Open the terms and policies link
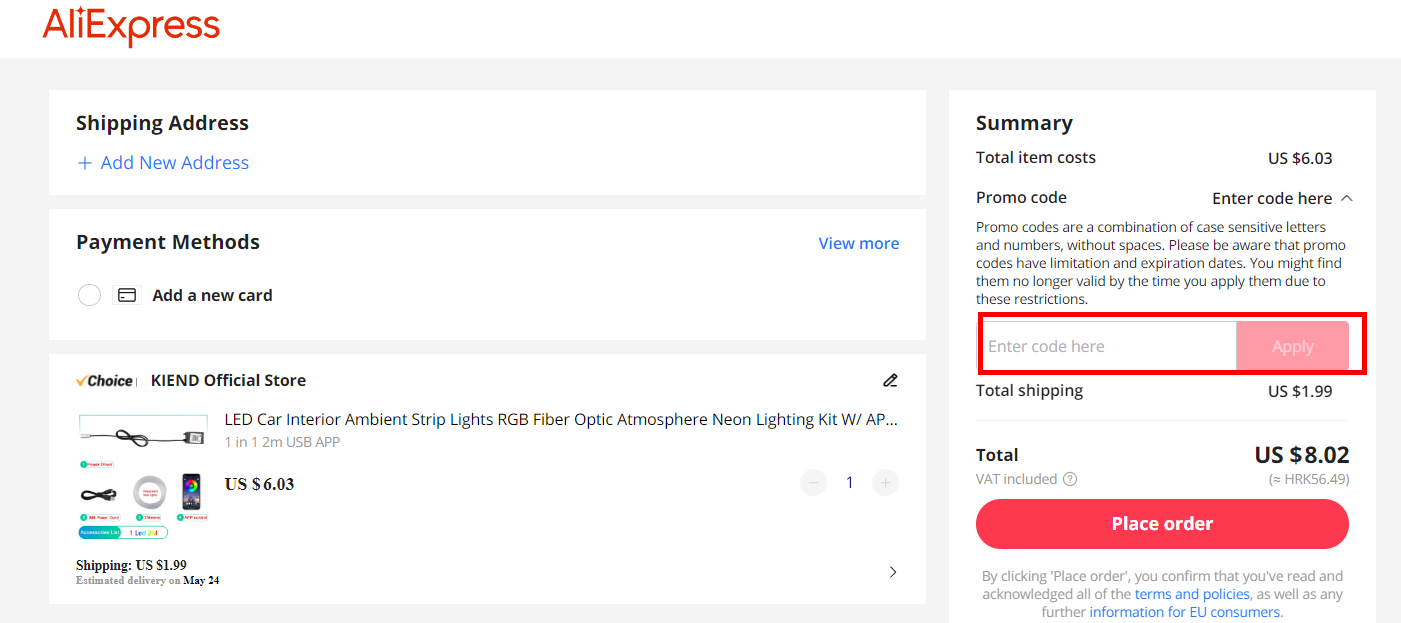The height and width of the screenshot is (623, 1401). [x=1191, y=593]
